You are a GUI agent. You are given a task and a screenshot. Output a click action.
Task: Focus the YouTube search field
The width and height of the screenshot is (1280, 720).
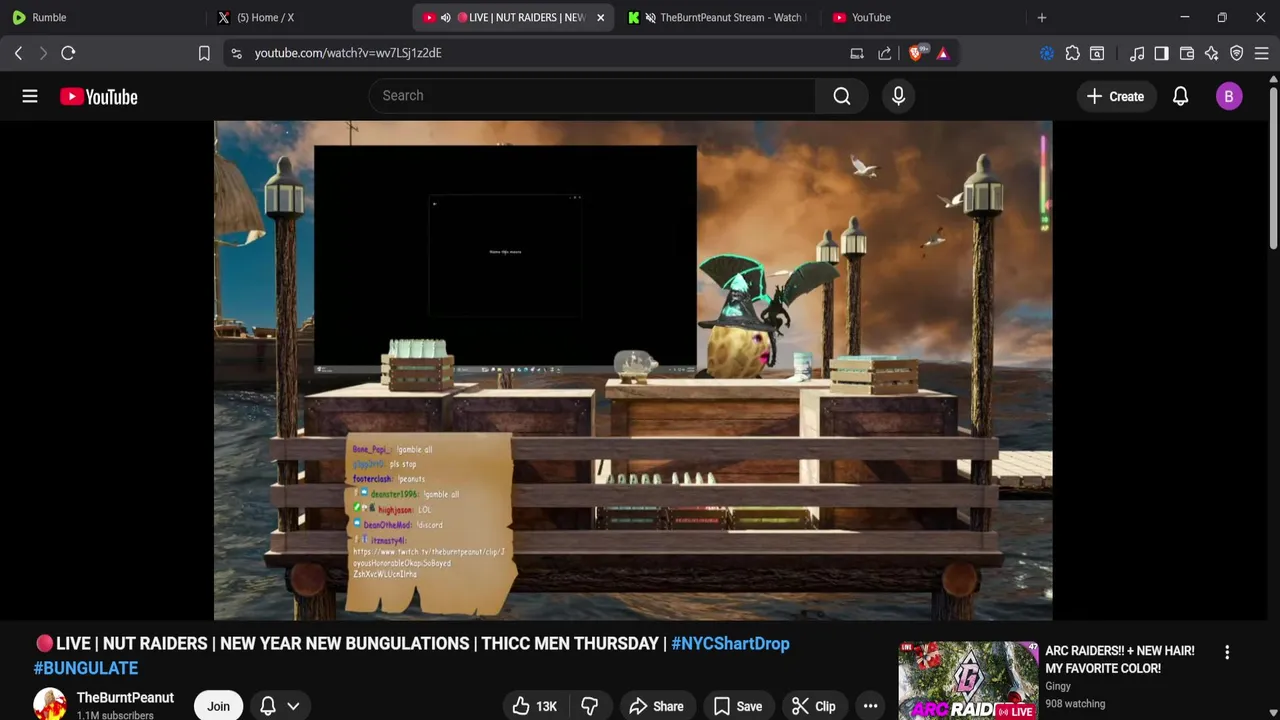592,96
